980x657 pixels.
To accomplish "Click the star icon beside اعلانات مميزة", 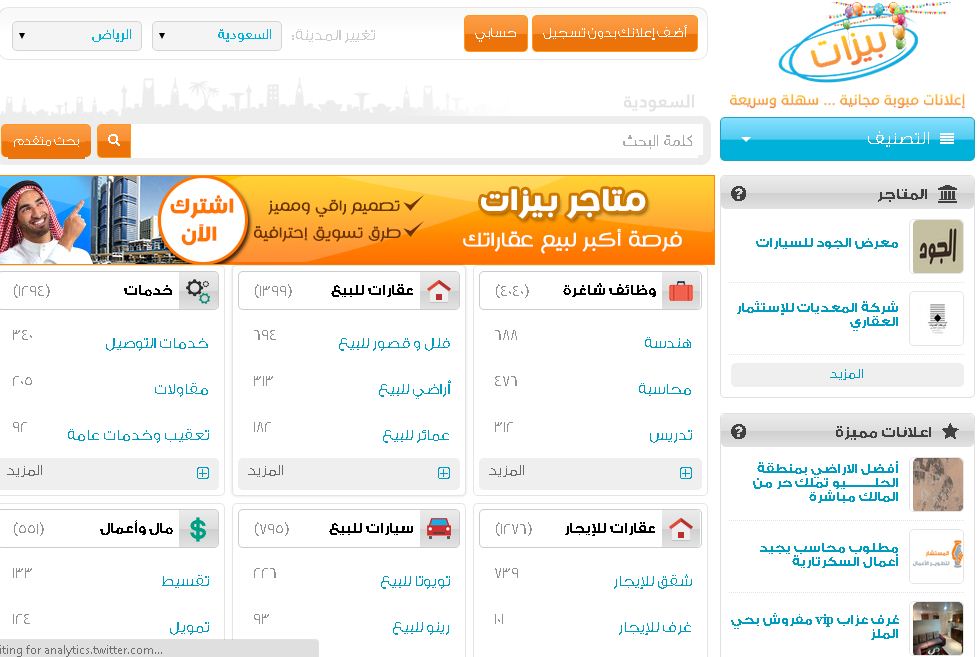I will point(950,431).
